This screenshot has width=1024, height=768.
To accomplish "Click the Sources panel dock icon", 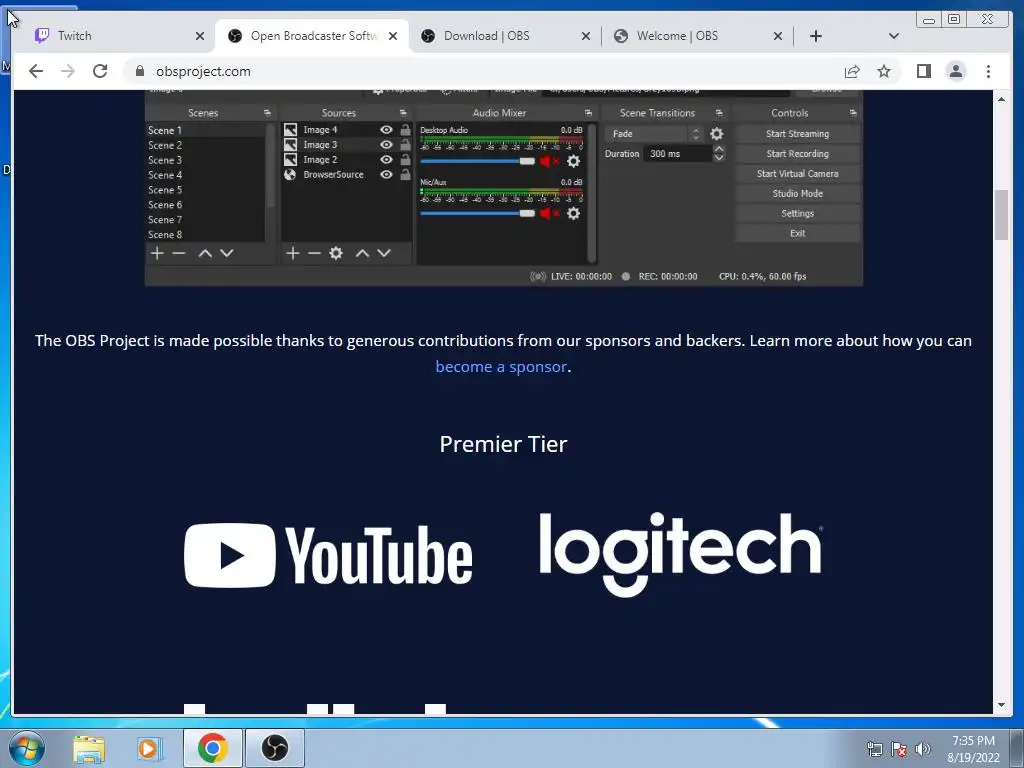I will click(403, 113).
